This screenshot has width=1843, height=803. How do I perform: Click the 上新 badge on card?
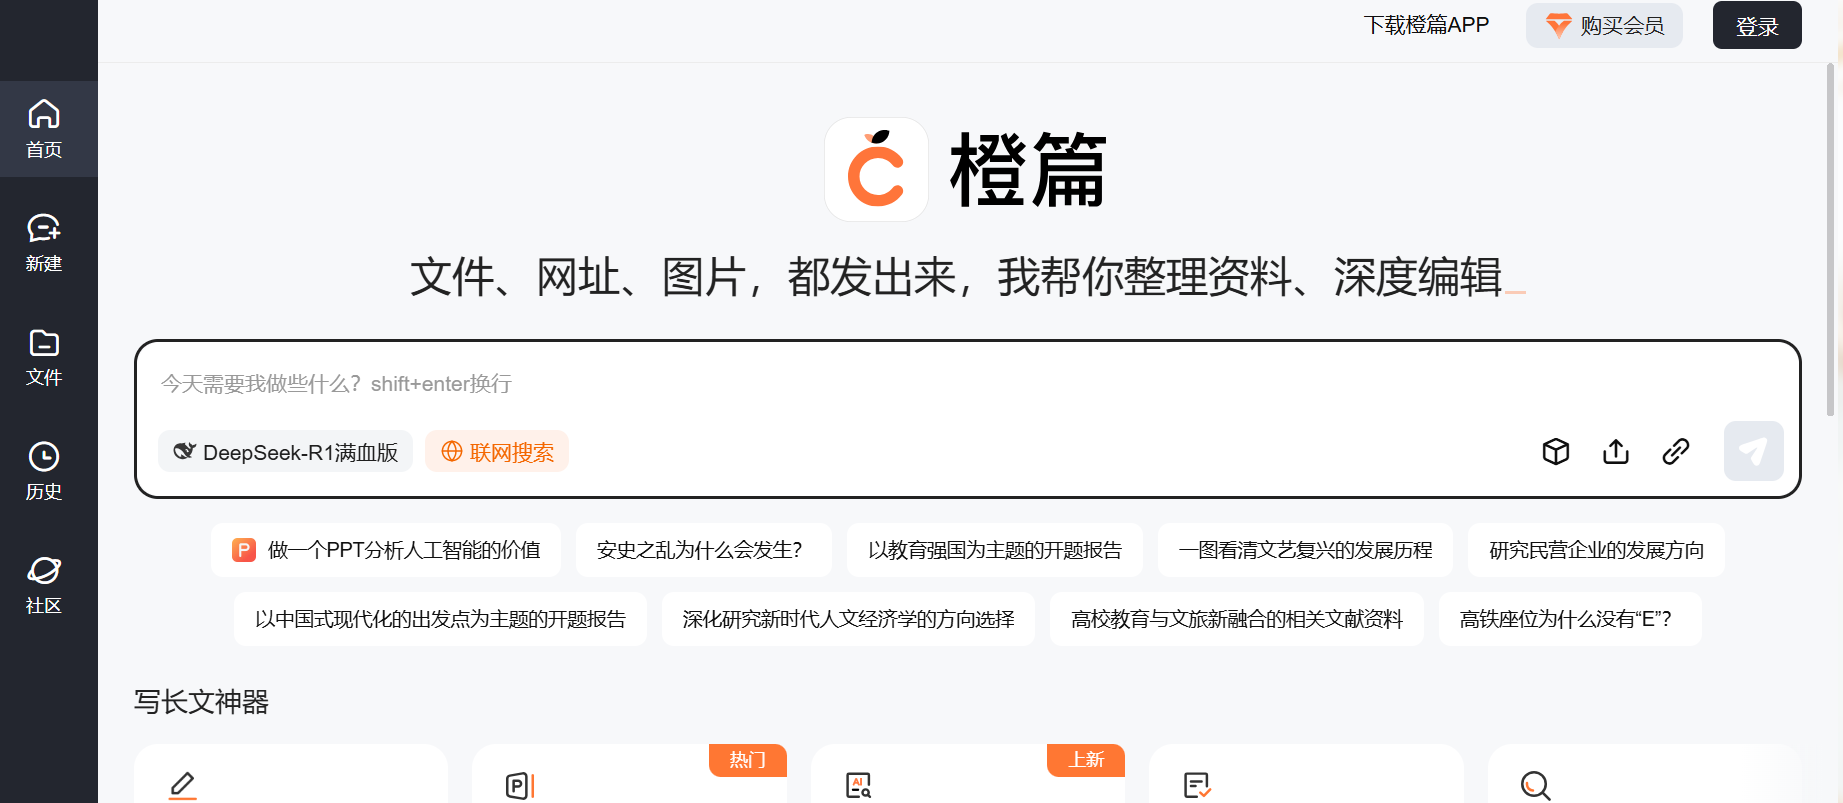(x=1086, y=760)
